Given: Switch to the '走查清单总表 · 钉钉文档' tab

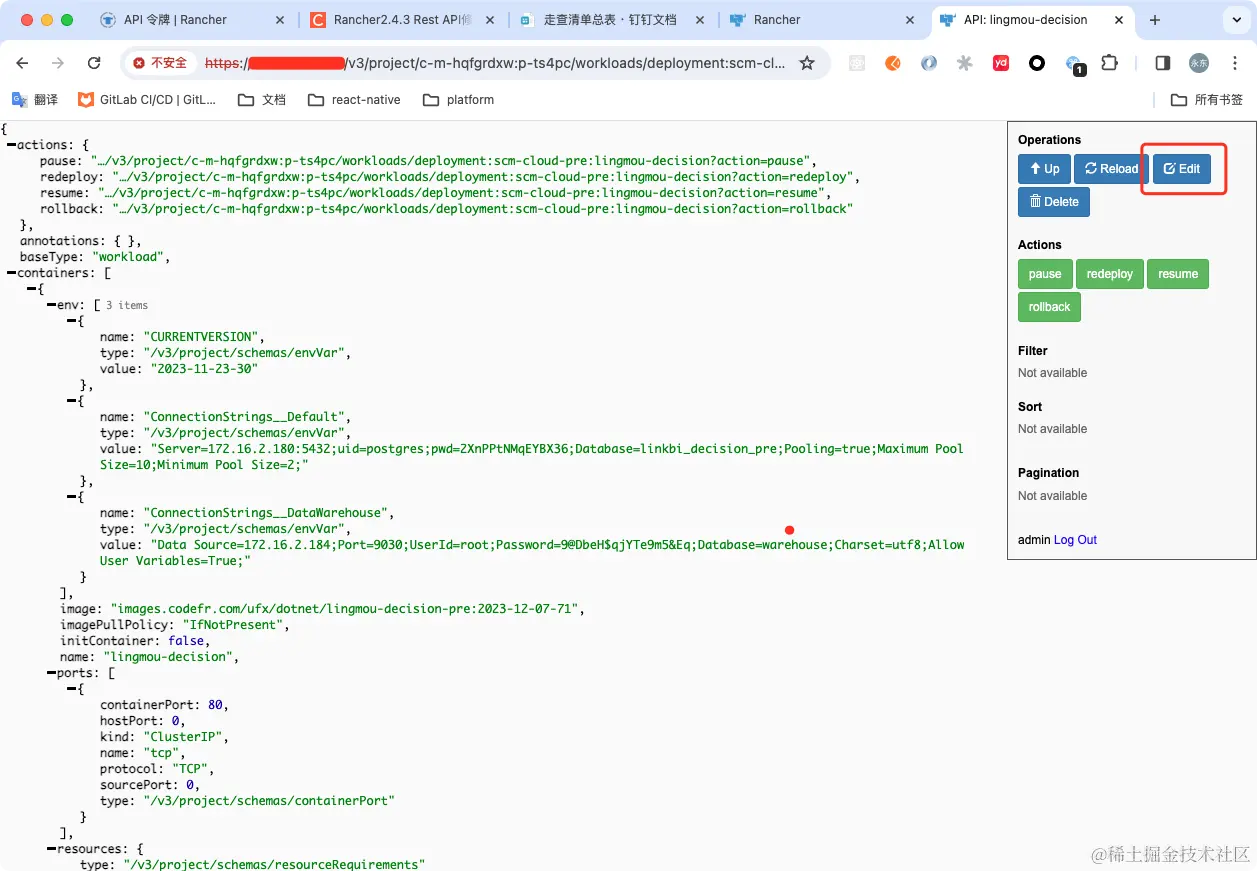Looking at the screenshot, I should [x=610, y=20].
